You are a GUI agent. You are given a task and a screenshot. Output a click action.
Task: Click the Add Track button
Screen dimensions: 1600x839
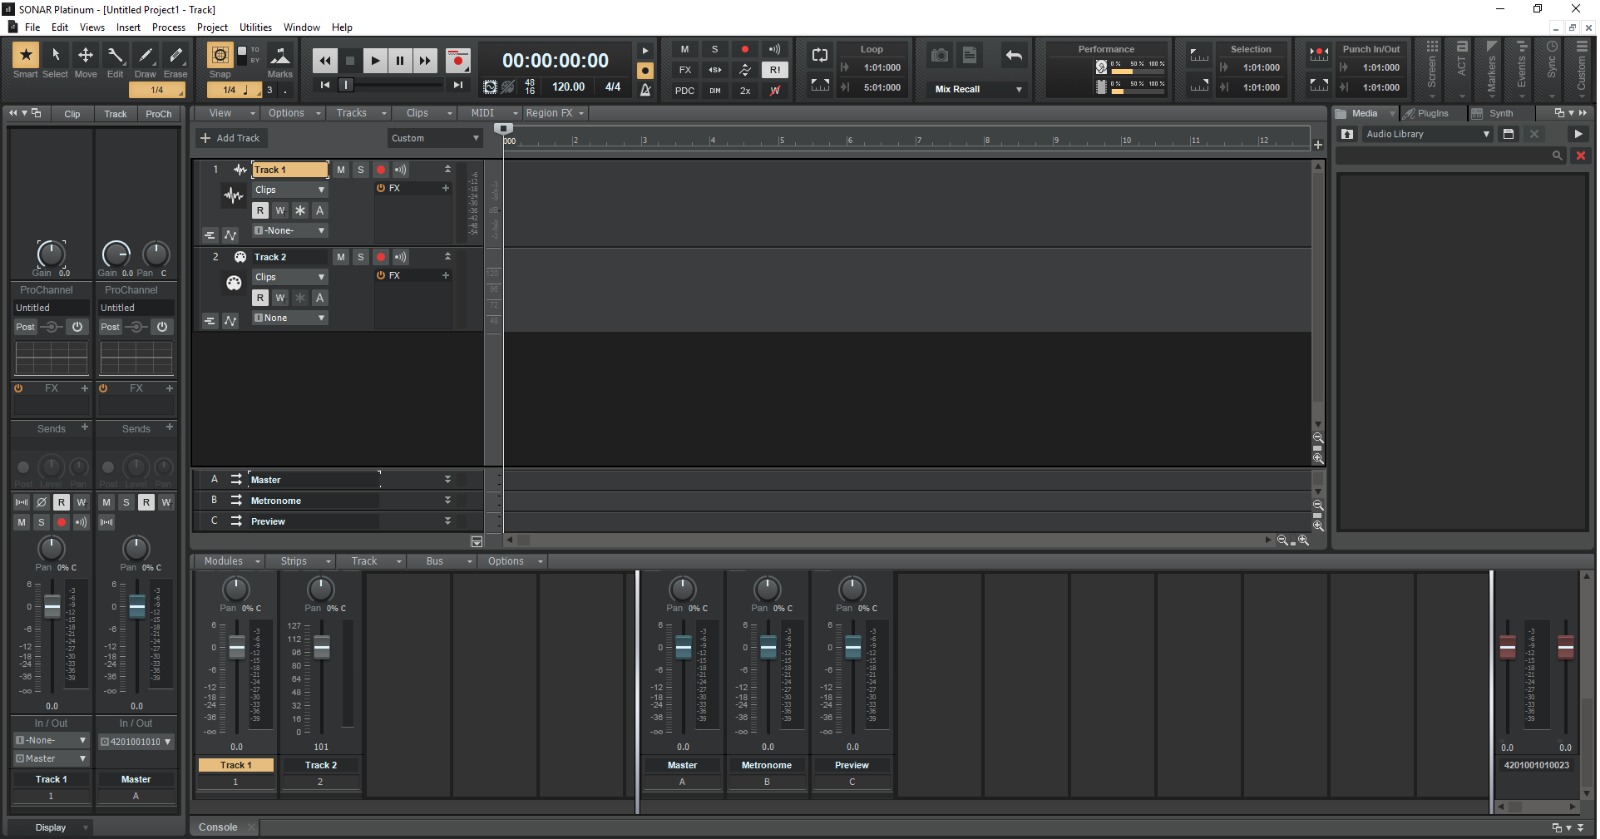click(x=230, y=138)
